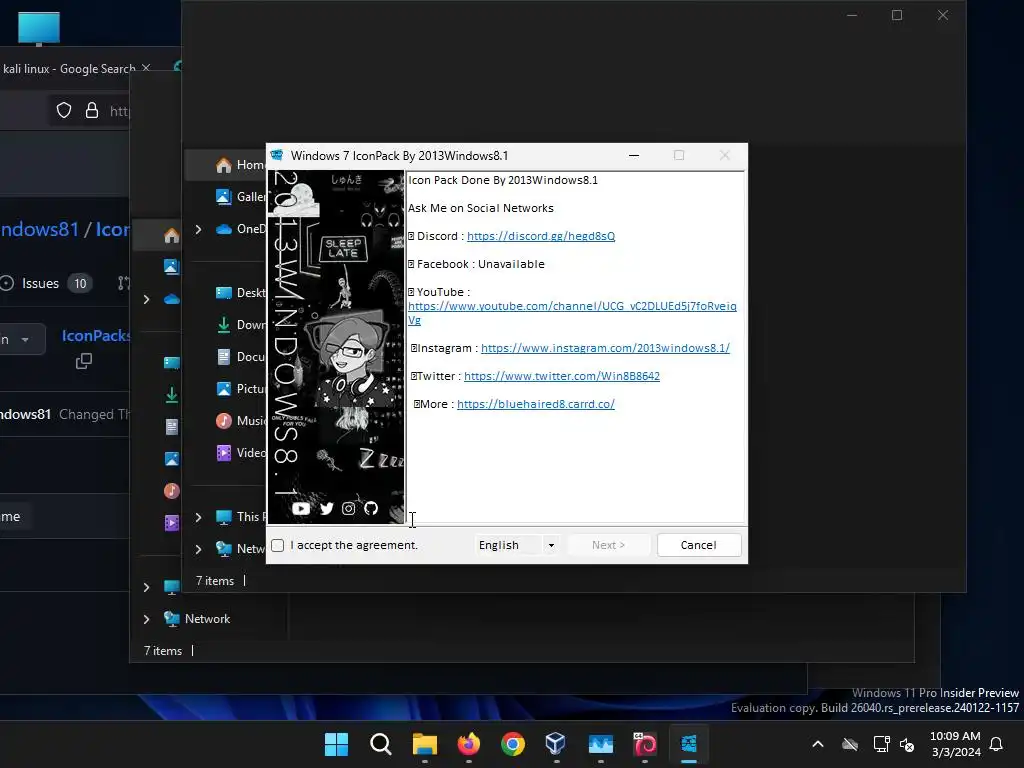
Task: Open Music folder in front Explorer
Action: (x=239, y=421)
